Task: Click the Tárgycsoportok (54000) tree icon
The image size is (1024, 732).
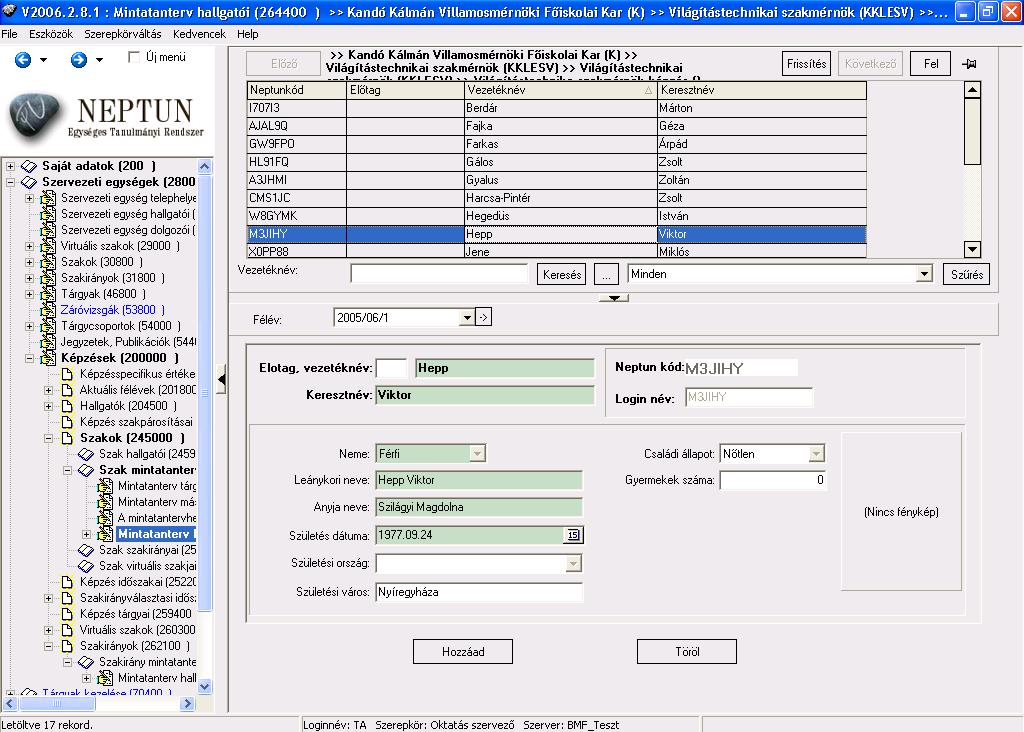Action: click(x=48, y=326)
